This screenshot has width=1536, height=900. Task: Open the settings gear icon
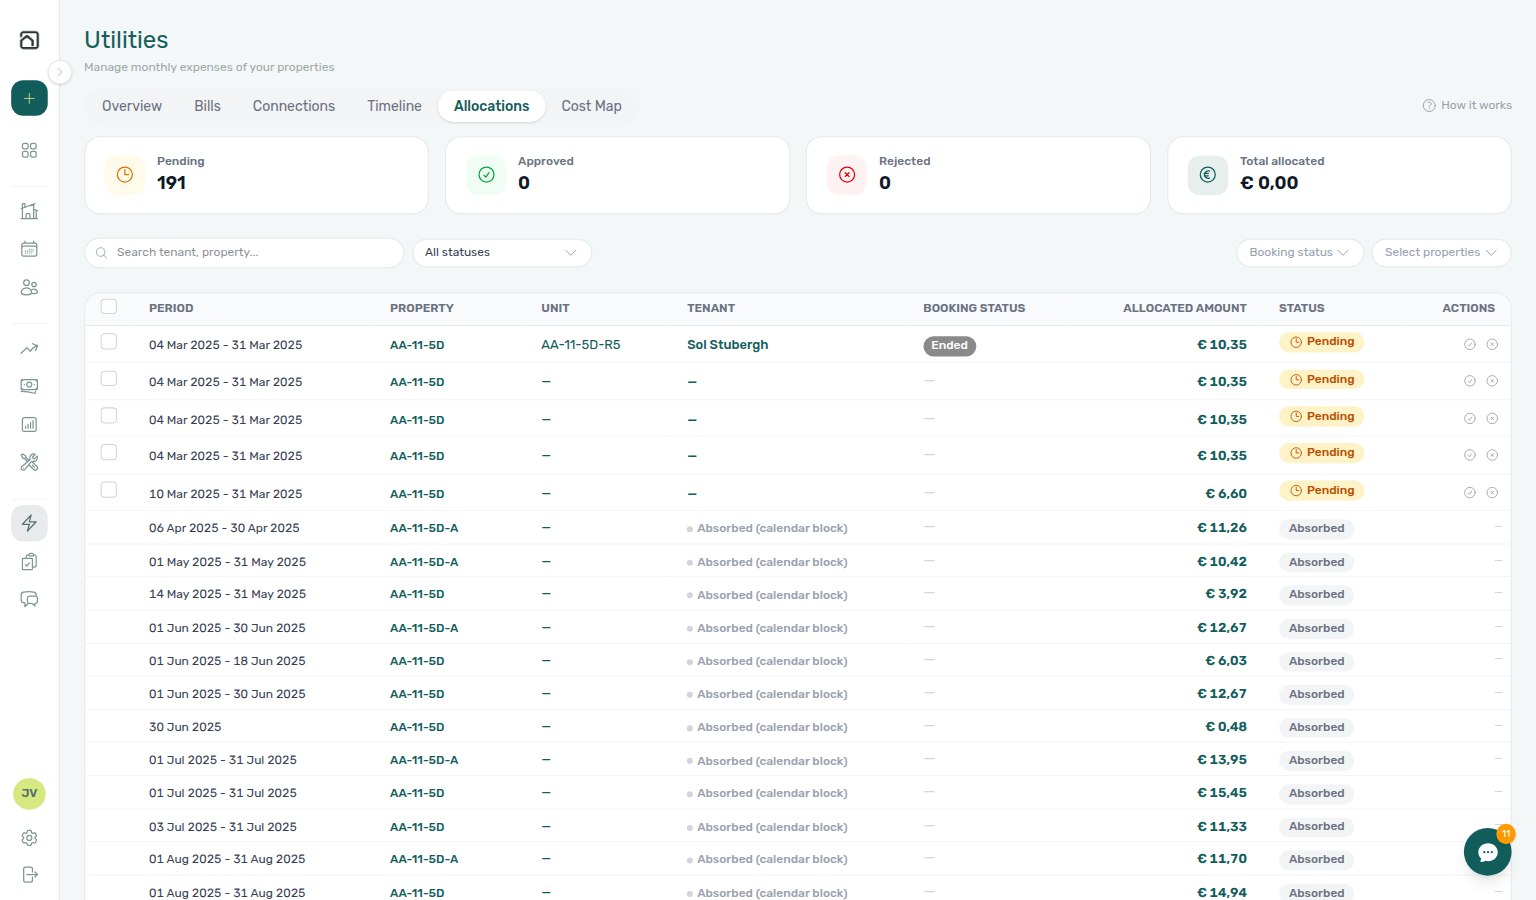pos(29,838)
